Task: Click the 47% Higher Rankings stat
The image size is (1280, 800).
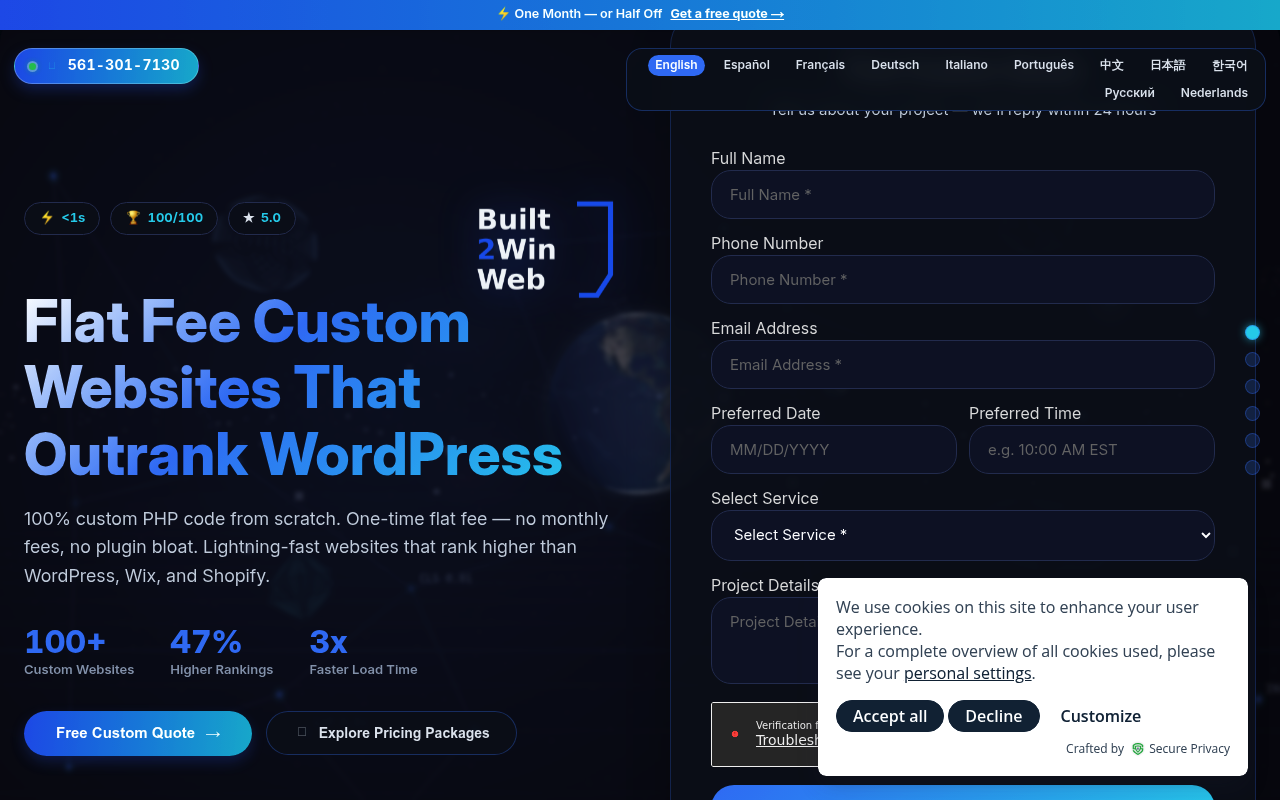Action: [x=221, y=651]
